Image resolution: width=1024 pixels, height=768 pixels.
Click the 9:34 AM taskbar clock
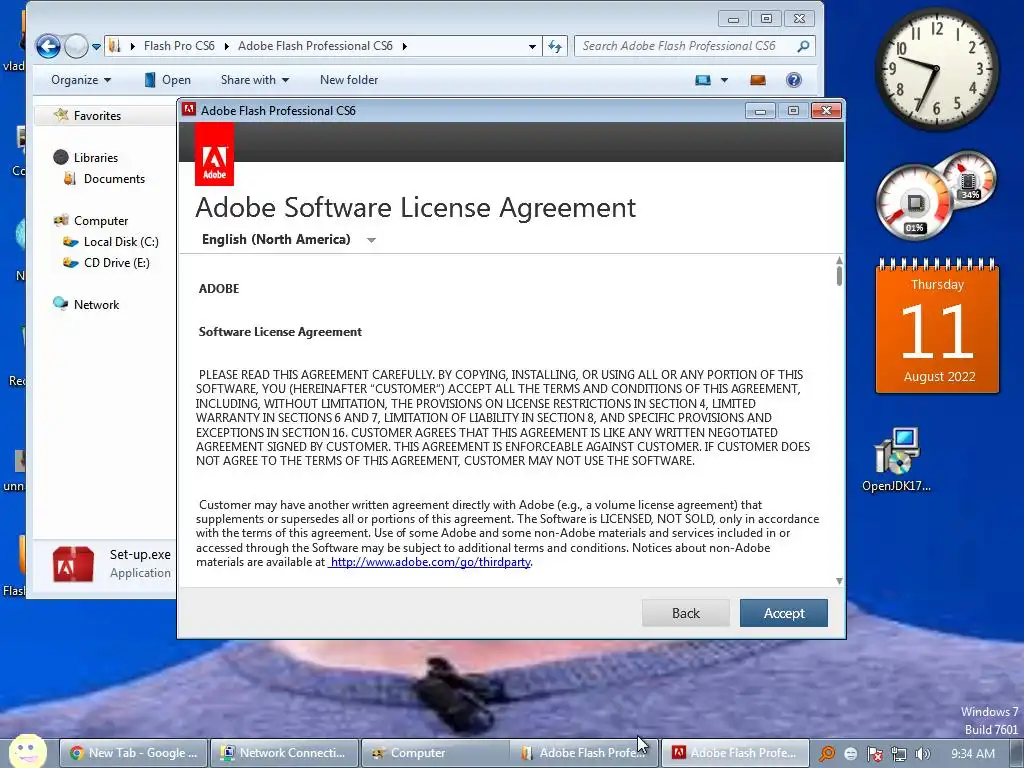click(973, 754)
